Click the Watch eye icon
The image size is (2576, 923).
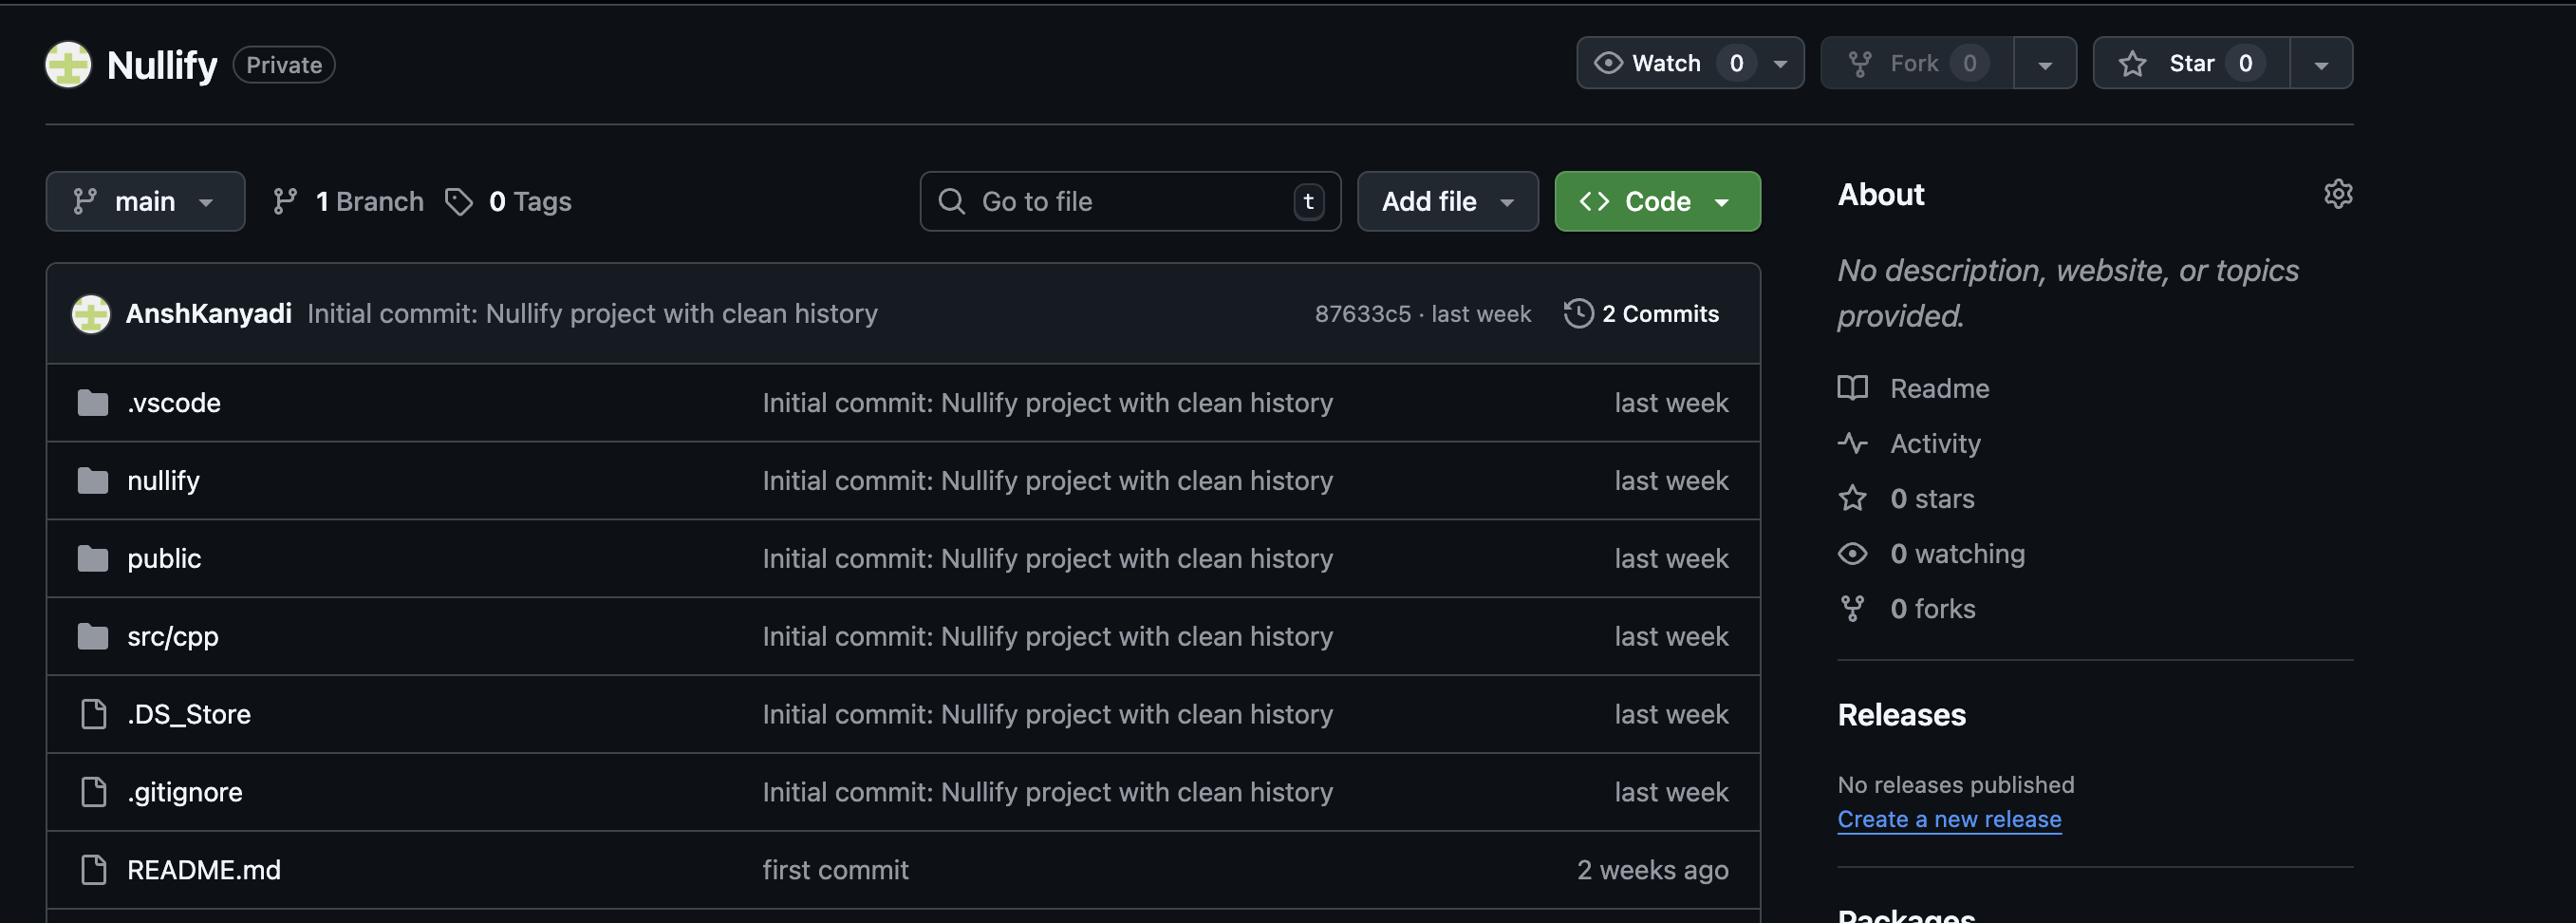[x=1608, y=62]
